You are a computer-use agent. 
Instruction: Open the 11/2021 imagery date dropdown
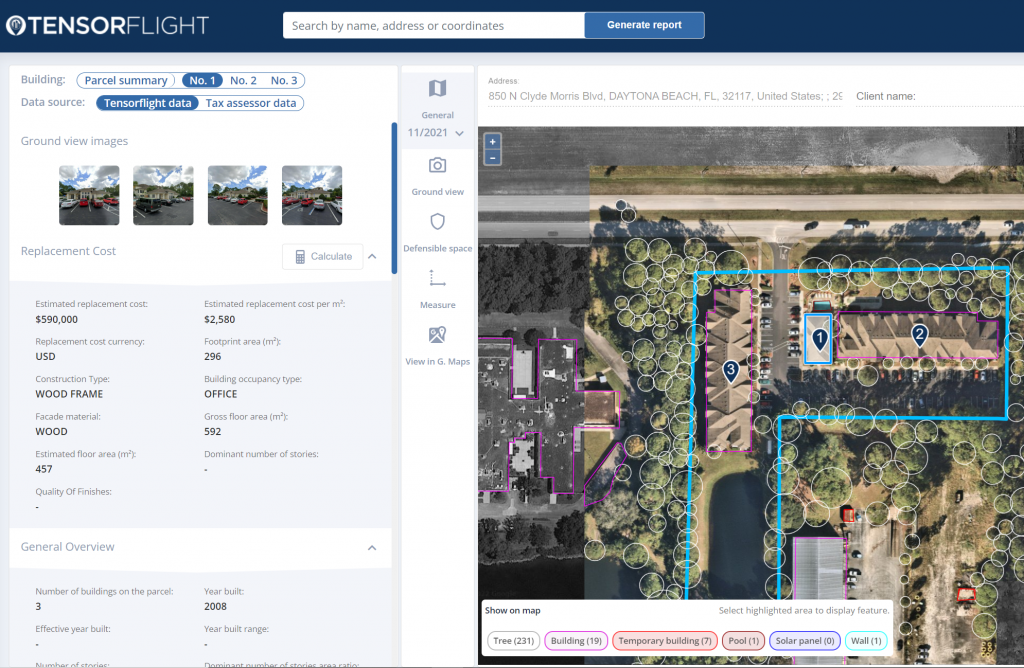tap(436, 133)
